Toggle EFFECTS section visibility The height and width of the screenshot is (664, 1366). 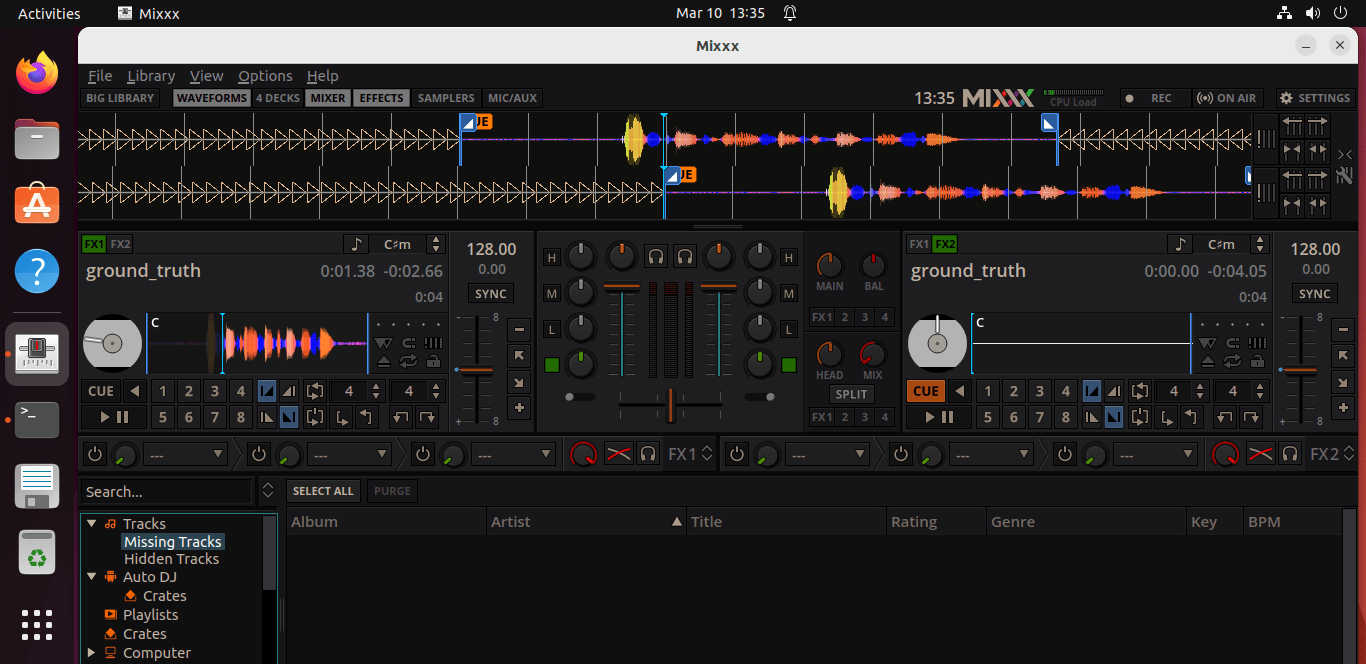(382, 98)
